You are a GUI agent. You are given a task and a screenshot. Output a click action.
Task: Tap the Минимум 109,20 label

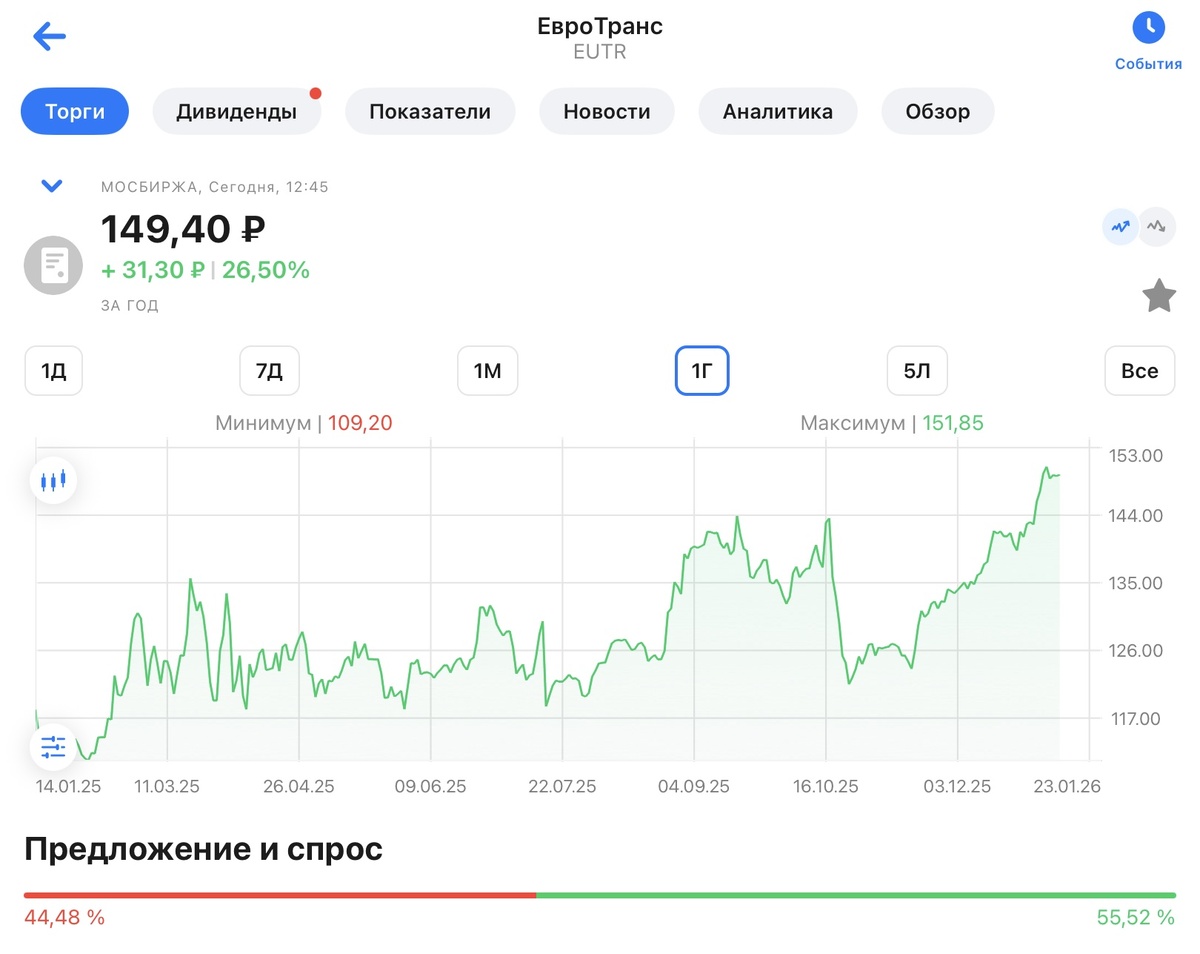(304, 423)
